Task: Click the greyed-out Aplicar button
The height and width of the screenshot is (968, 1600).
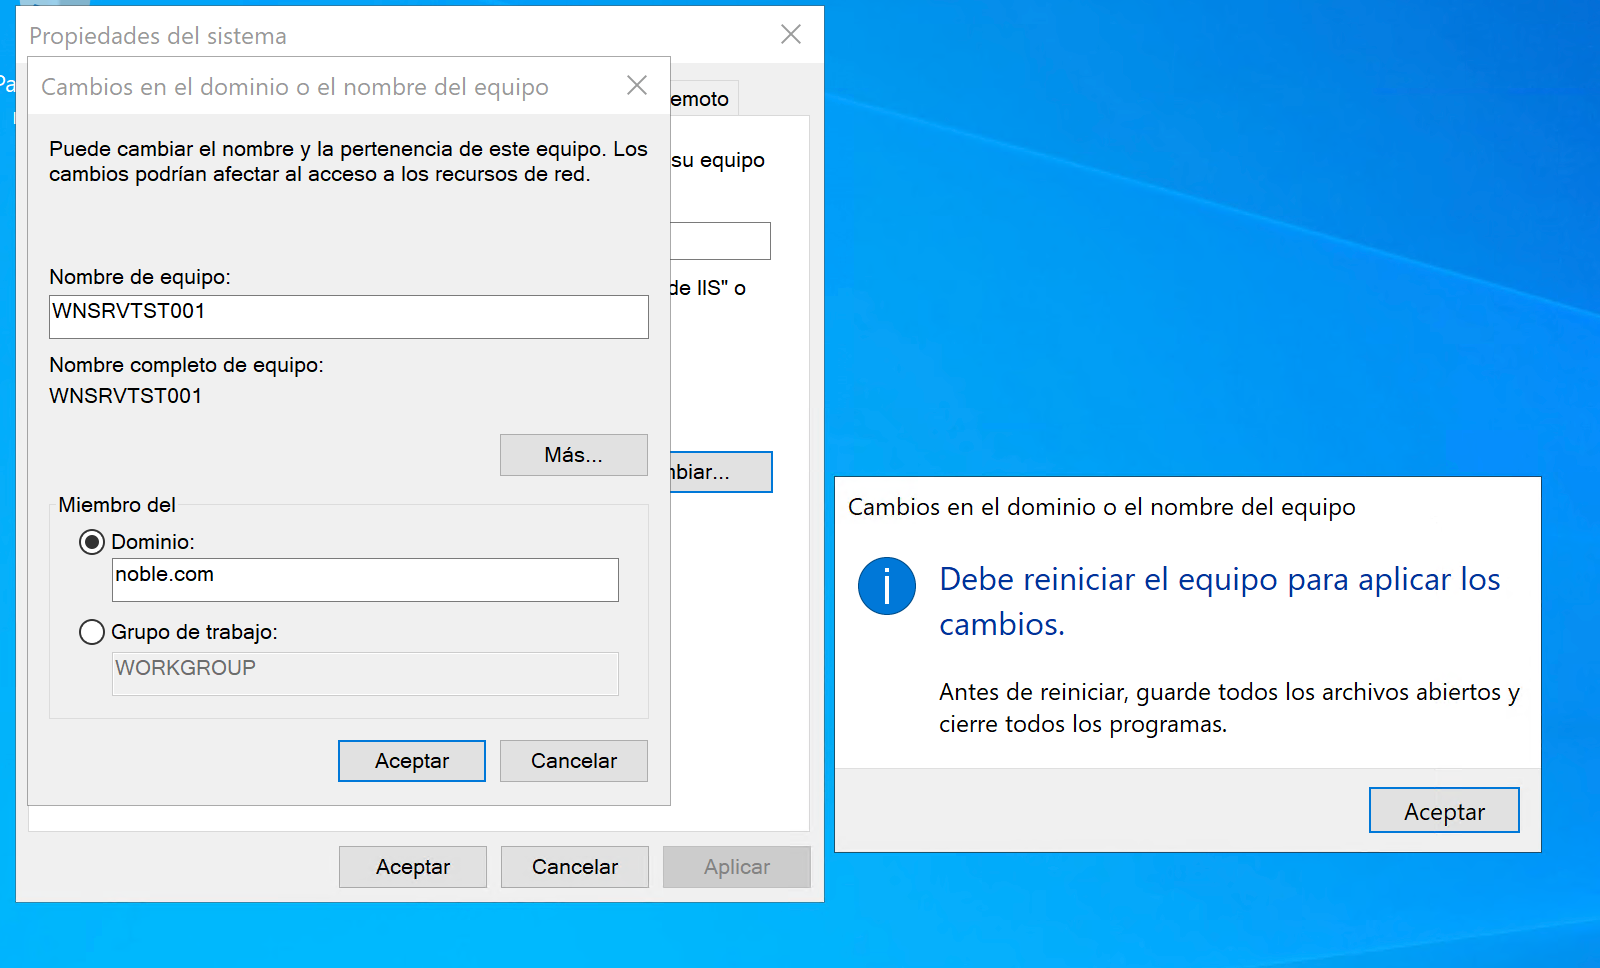Action: [736, 867]
